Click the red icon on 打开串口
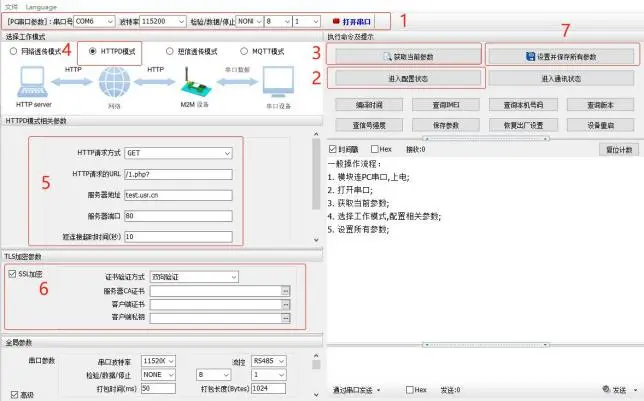 point(336,21)
